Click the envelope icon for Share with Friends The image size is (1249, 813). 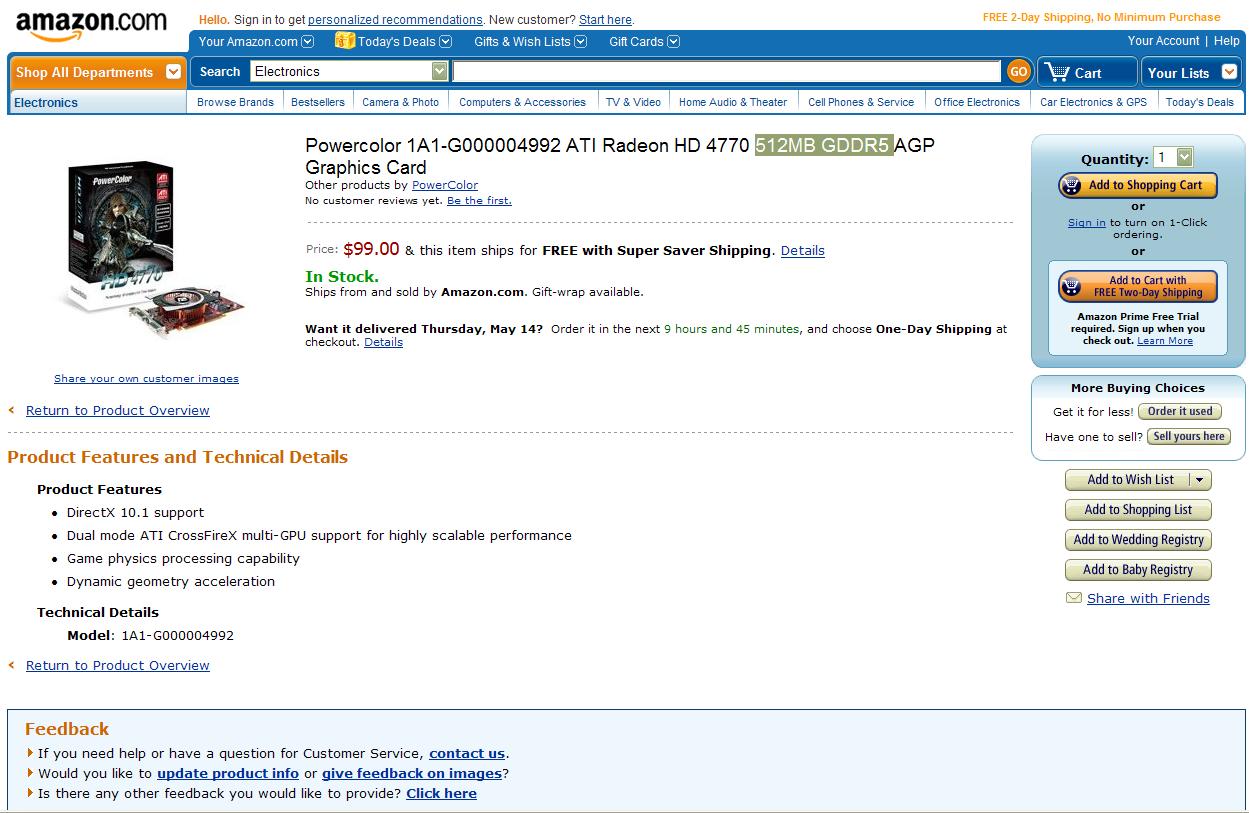1074,598
